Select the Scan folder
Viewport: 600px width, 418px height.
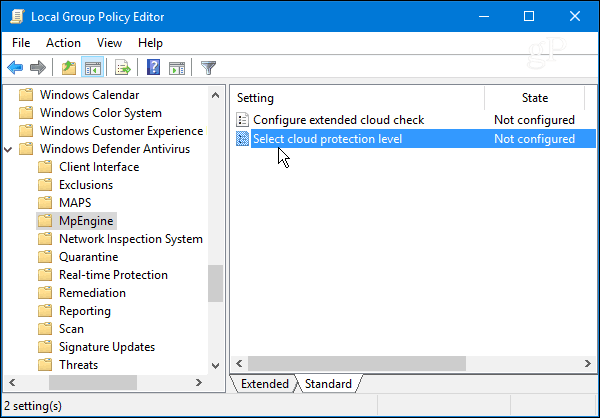click(71, 328)
